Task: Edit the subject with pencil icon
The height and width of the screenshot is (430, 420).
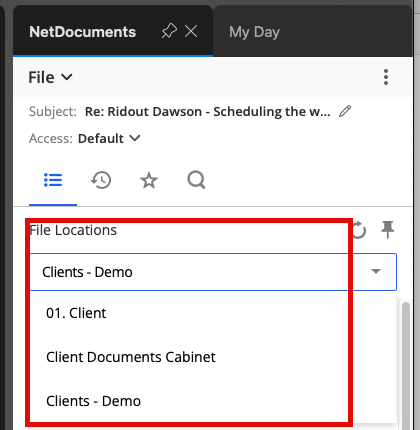Action: [345, 111]
